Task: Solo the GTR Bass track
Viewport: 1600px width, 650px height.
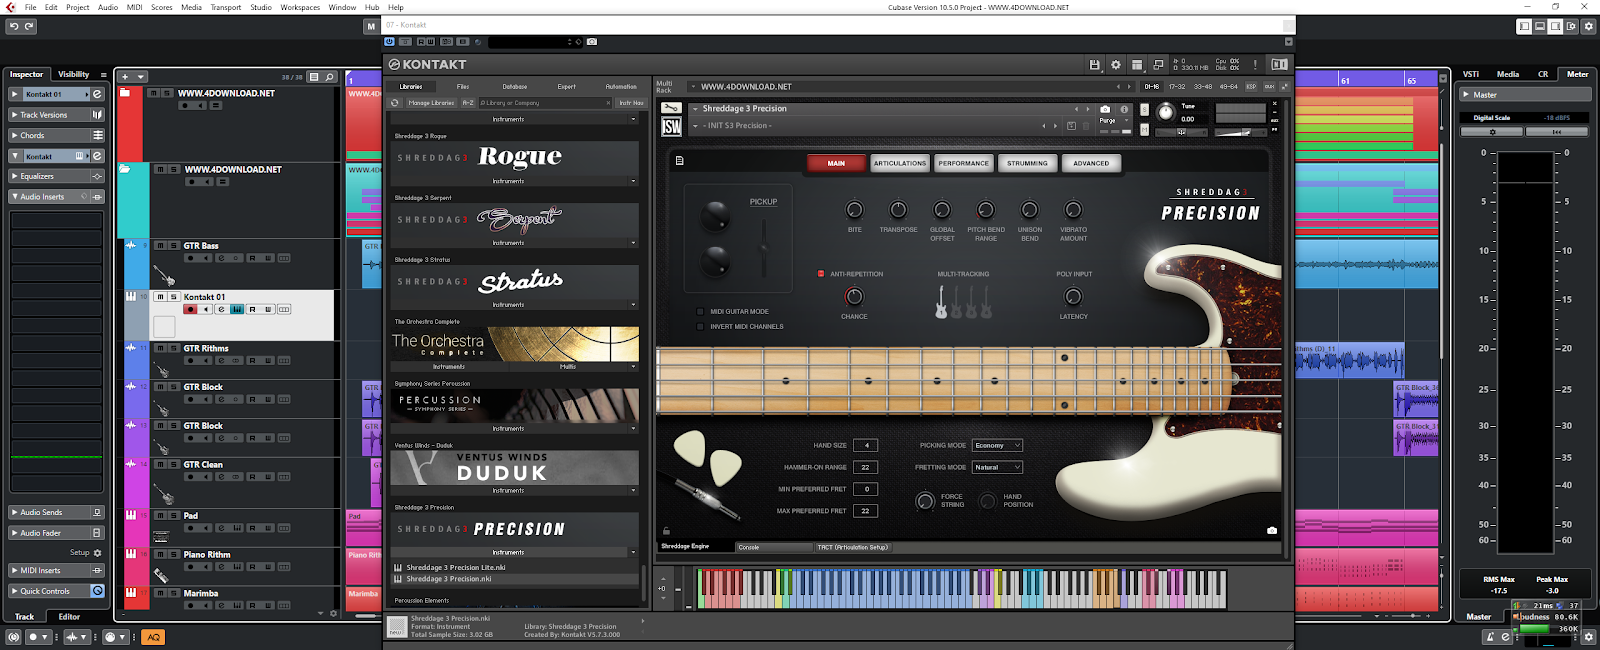Action: pos(174,245)
